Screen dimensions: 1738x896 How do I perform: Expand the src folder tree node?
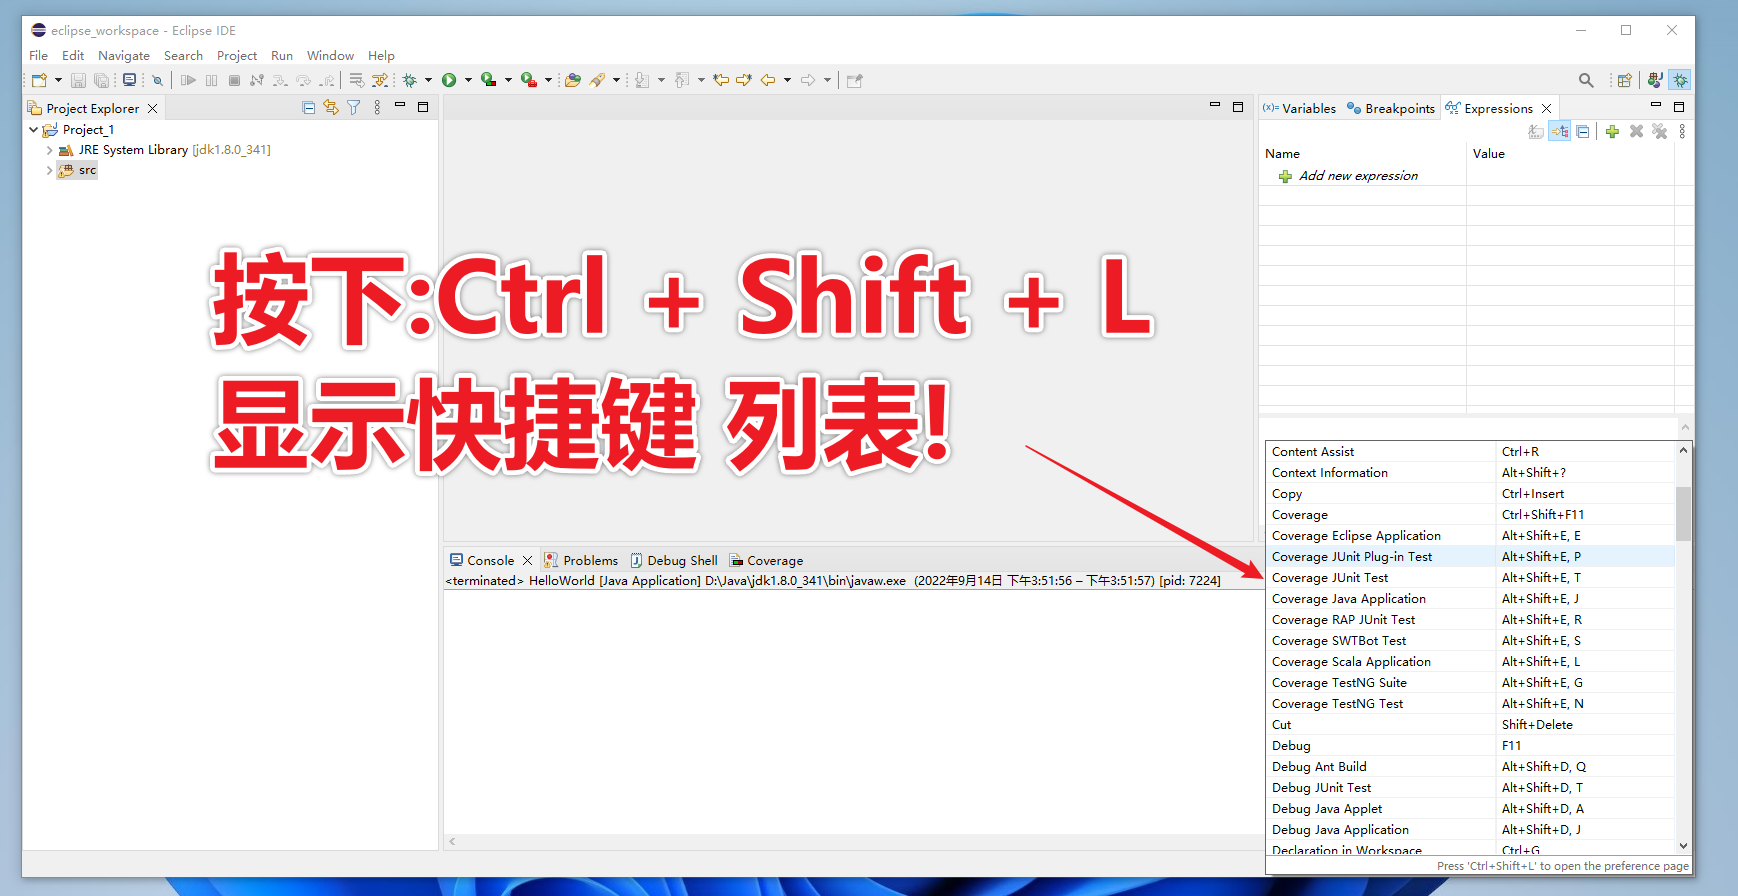pyautogui.click(x=49, y=171)
